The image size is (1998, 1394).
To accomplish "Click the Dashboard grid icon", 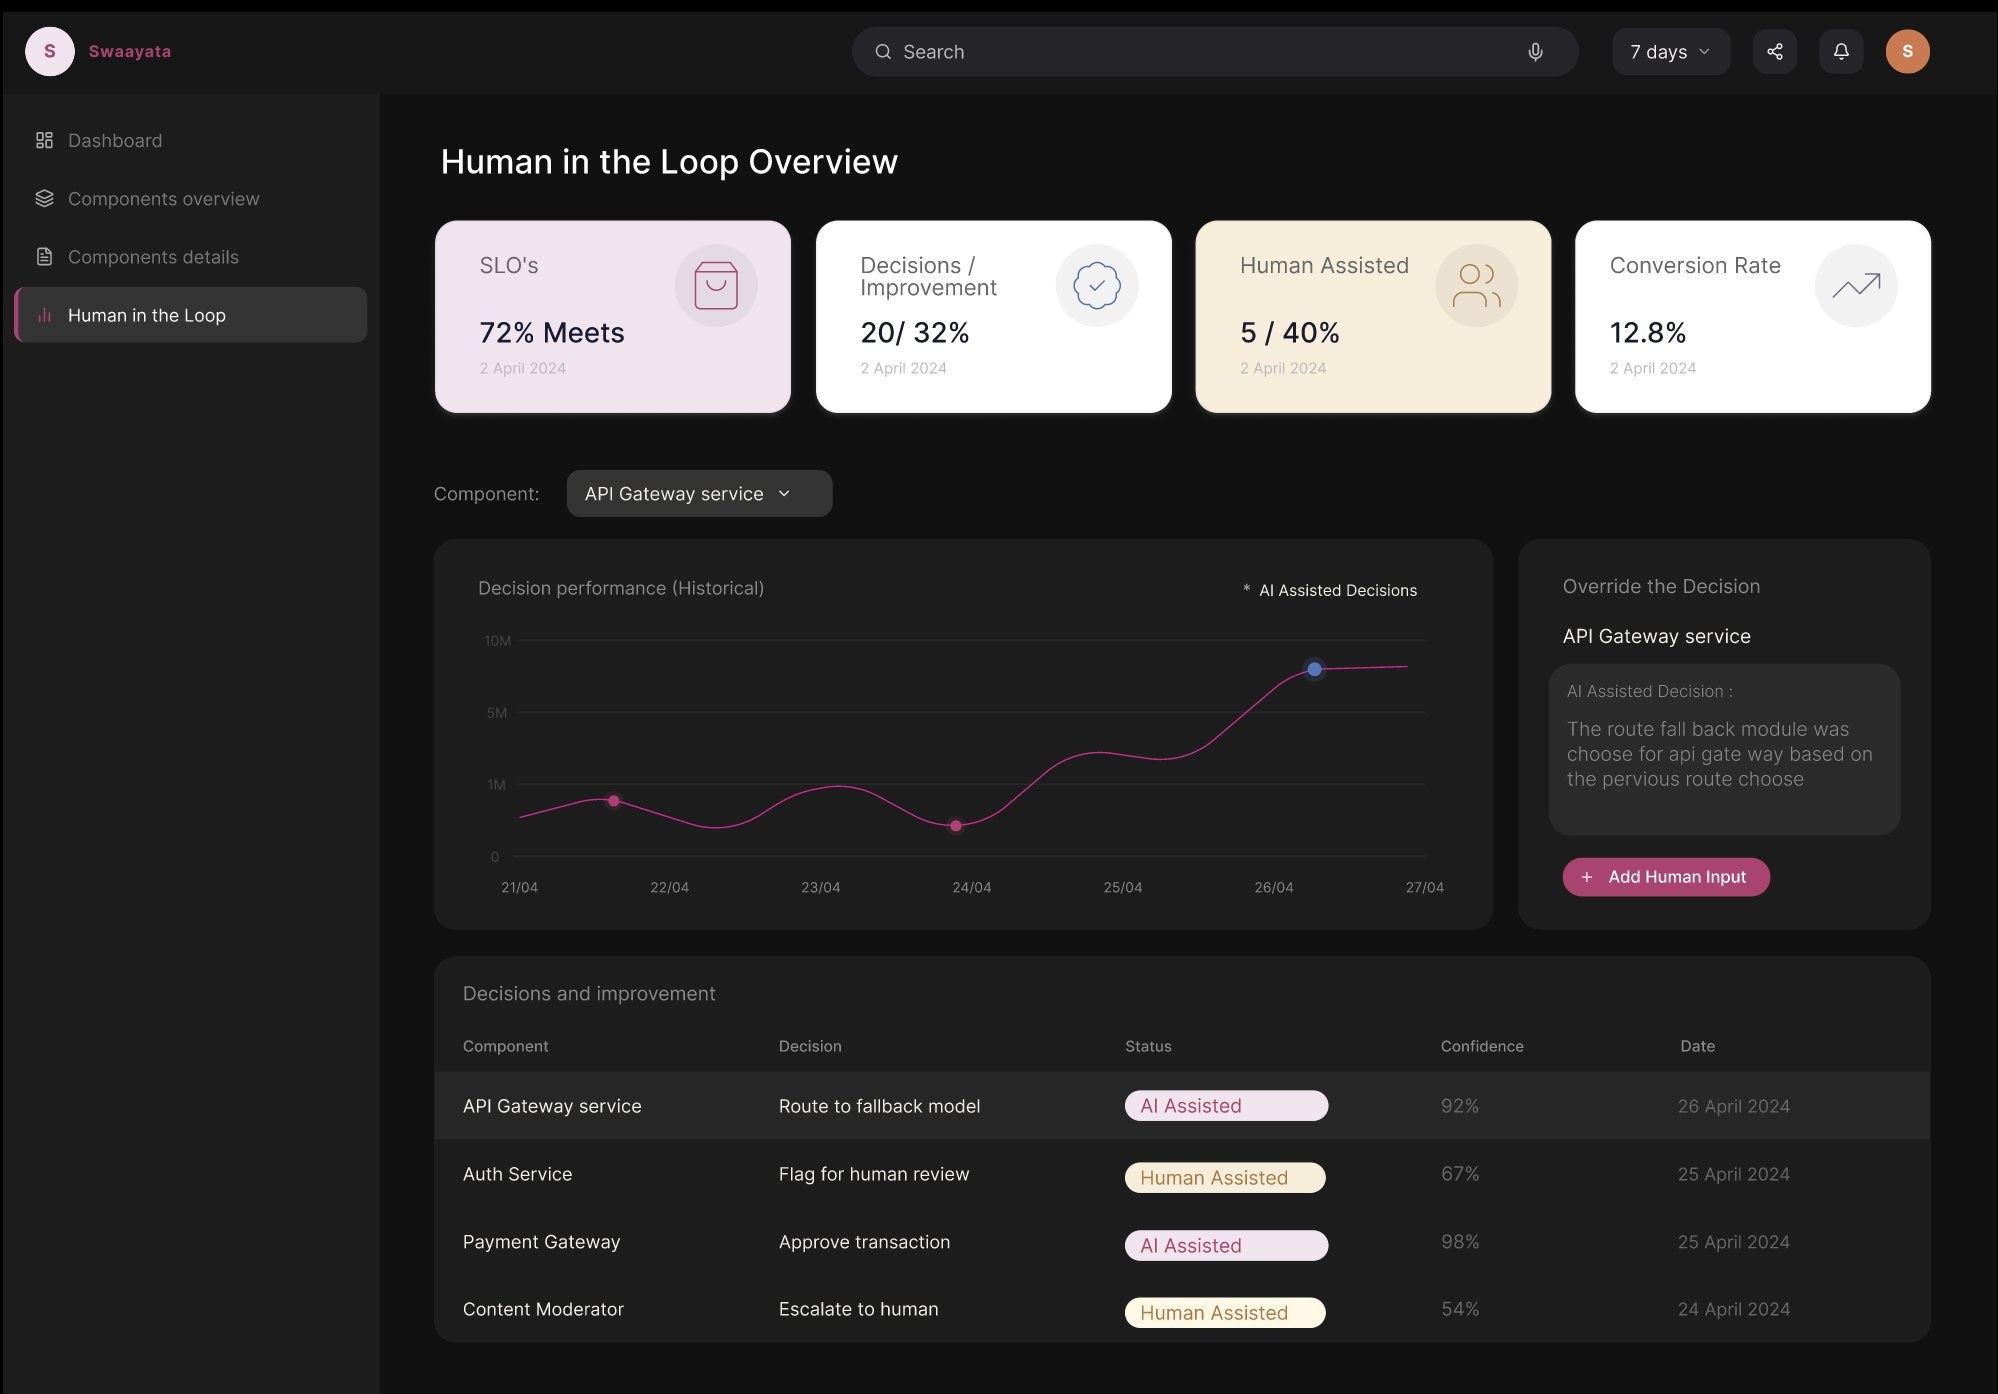I will (44, 140).
